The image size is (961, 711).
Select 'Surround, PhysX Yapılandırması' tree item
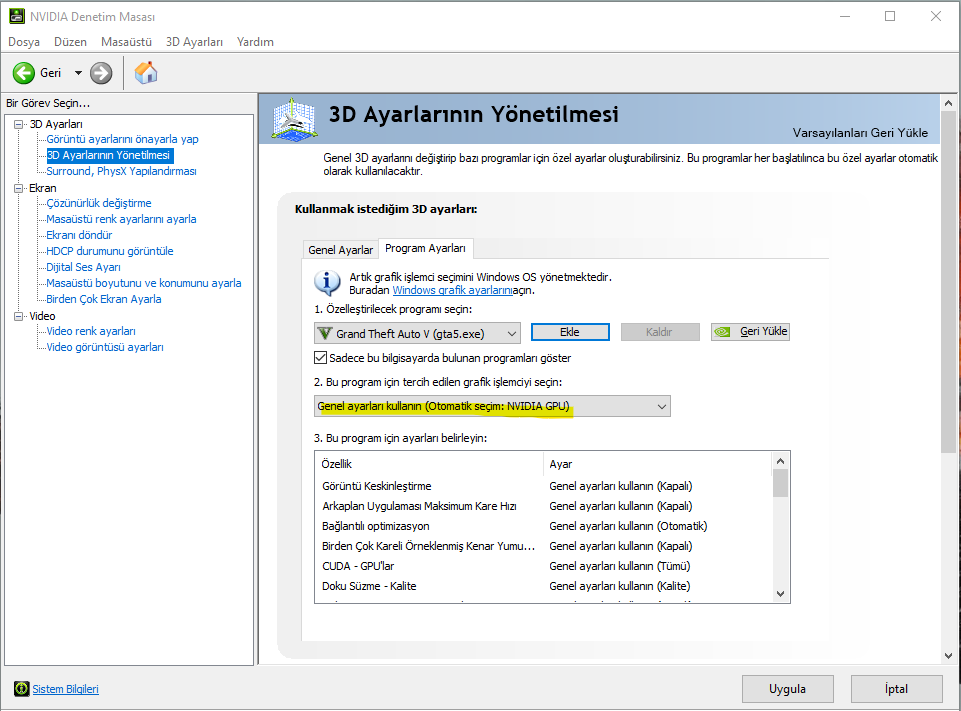pyautogui.click(x=121, y=171)
